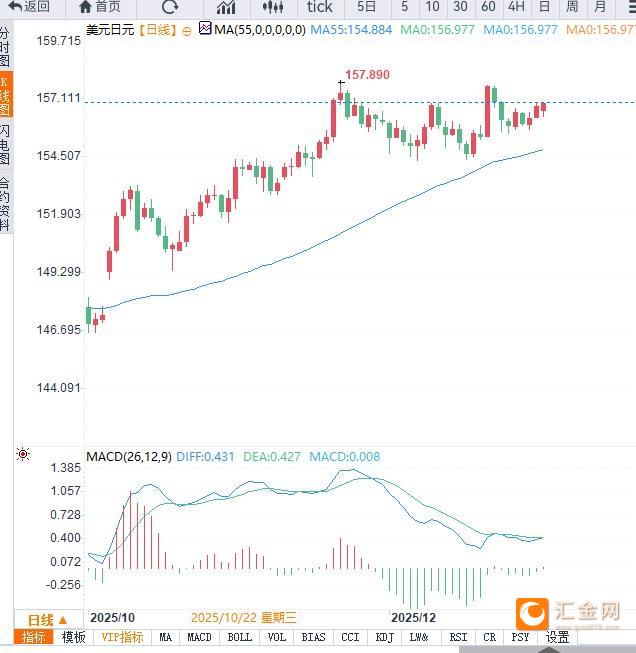Select the 指标 bottom tab
636x653 pixels.
[x=33, y=638]
